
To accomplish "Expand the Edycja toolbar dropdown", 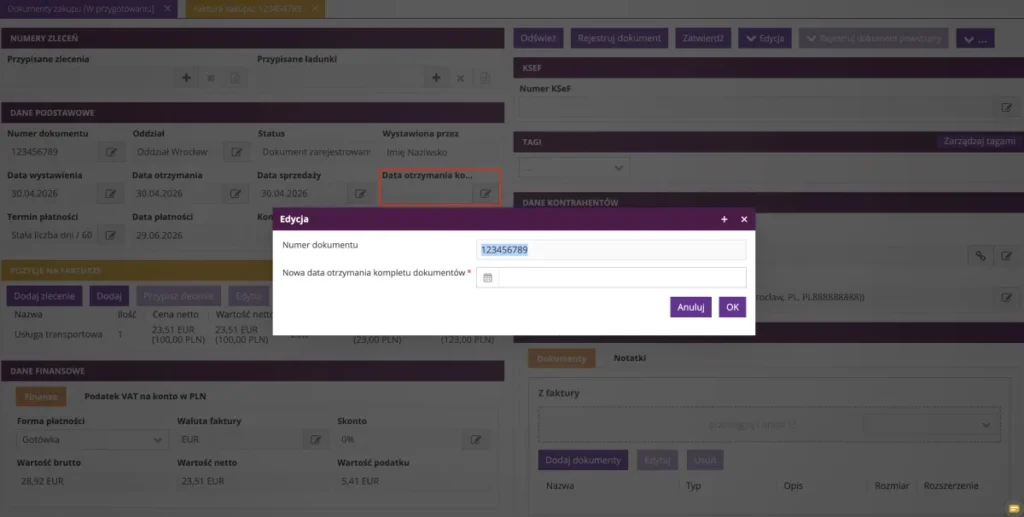I will (765, 39).
